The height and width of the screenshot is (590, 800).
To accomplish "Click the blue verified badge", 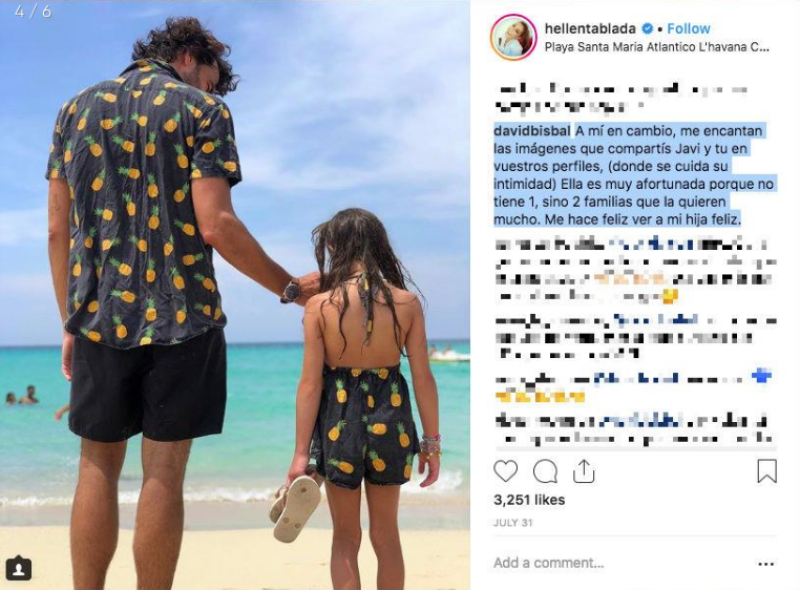I will tap(647, 29).
